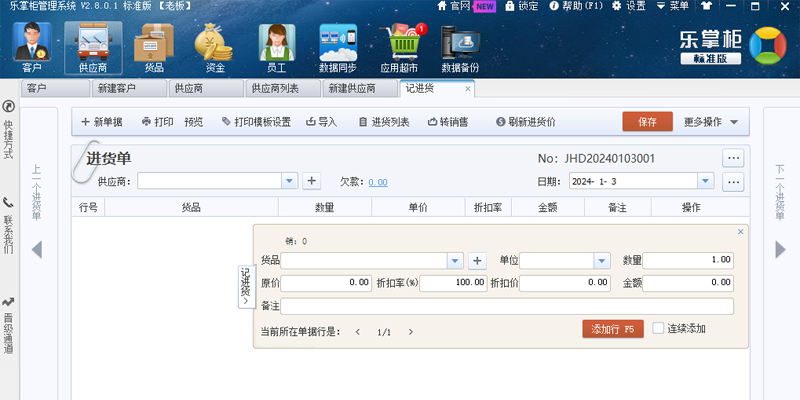Image resolution: width=800 pixels, height=400 pixels.
Task: Go to next document row arrow
Action: click(x=411, y=332)
